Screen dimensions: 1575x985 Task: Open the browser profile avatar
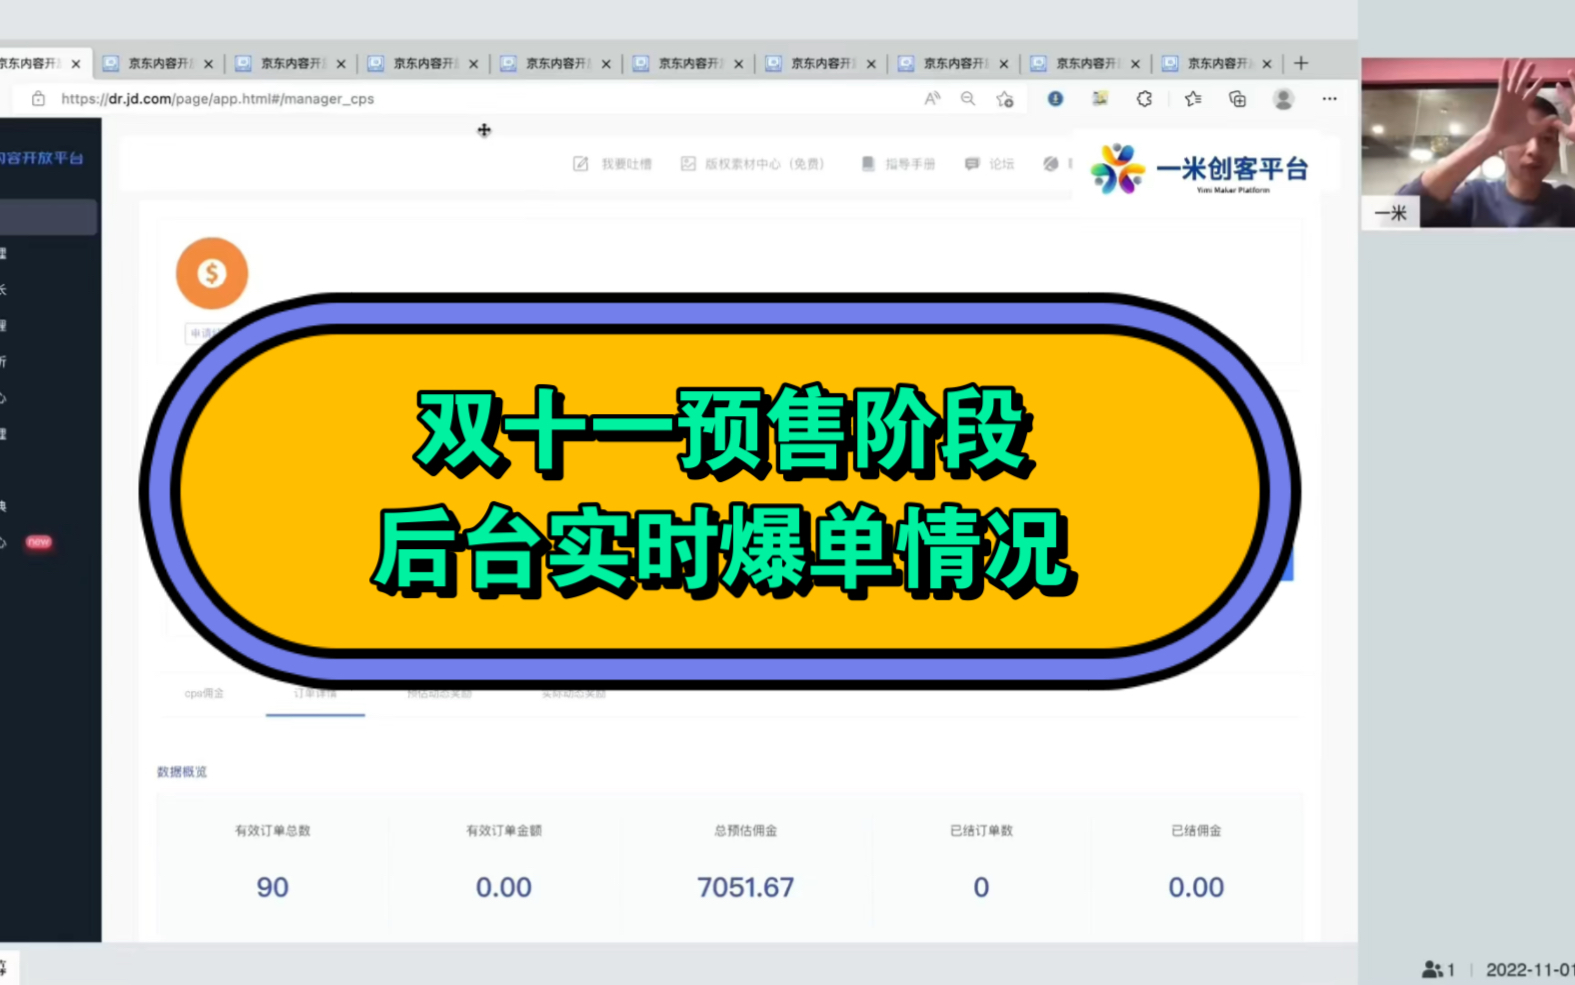click(1284, 99)
